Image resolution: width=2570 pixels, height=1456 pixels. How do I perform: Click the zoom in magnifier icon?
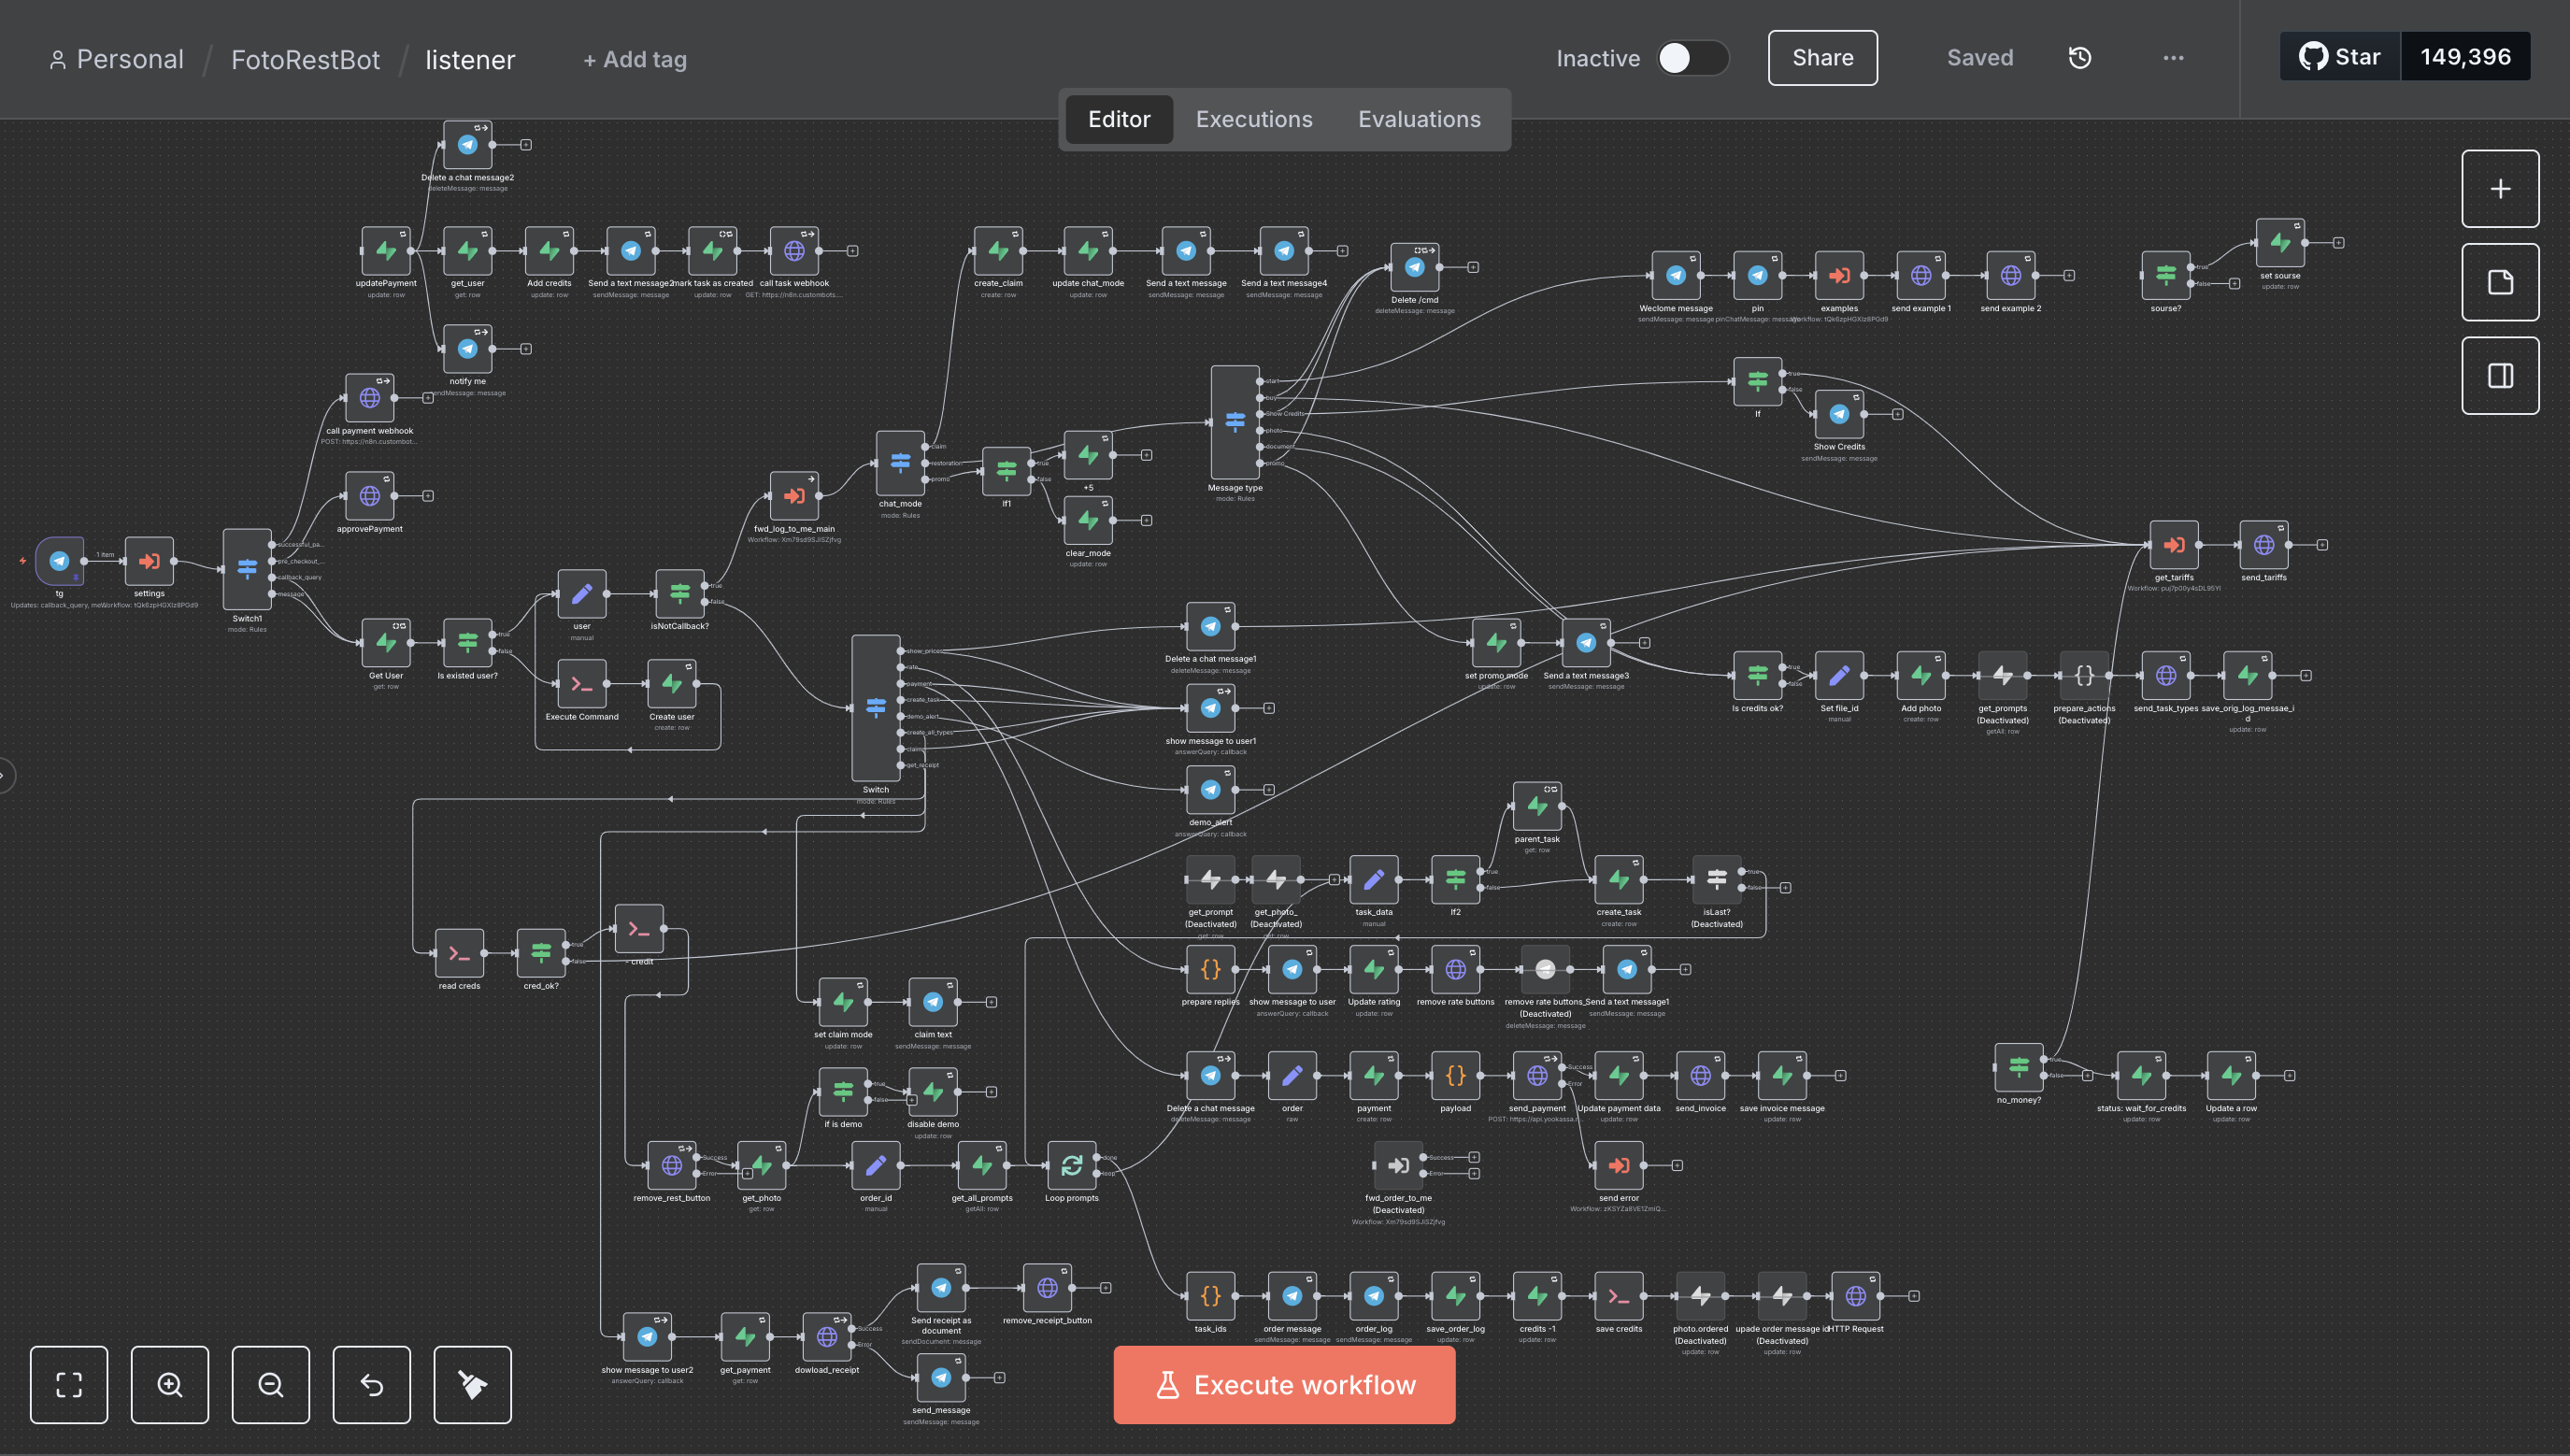click(170, 1384)
